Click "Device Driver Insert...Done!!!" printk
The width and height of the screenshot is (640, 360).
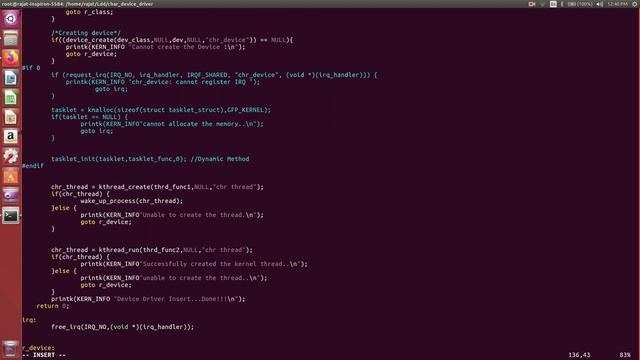click(x=148, y=299)
